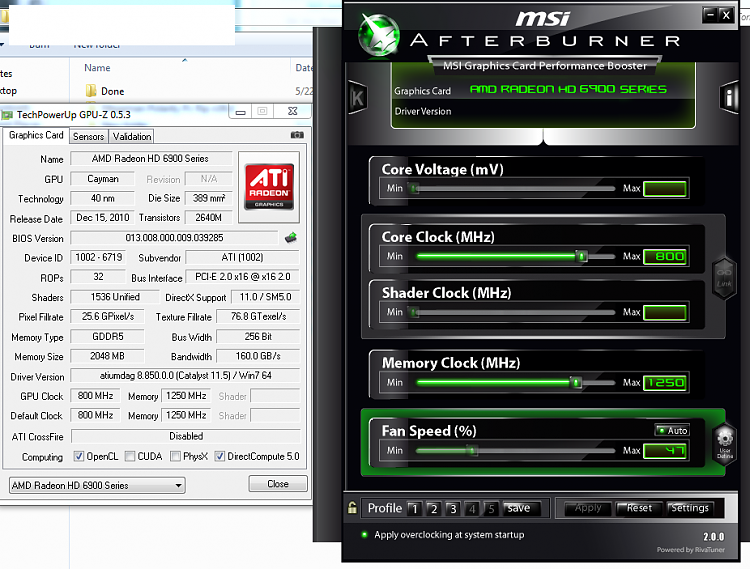Toggle the CUDA checkbox in GPU-Z
This screenshot has width=750, height=569.
pyautogui.click(x=130, y=456)
